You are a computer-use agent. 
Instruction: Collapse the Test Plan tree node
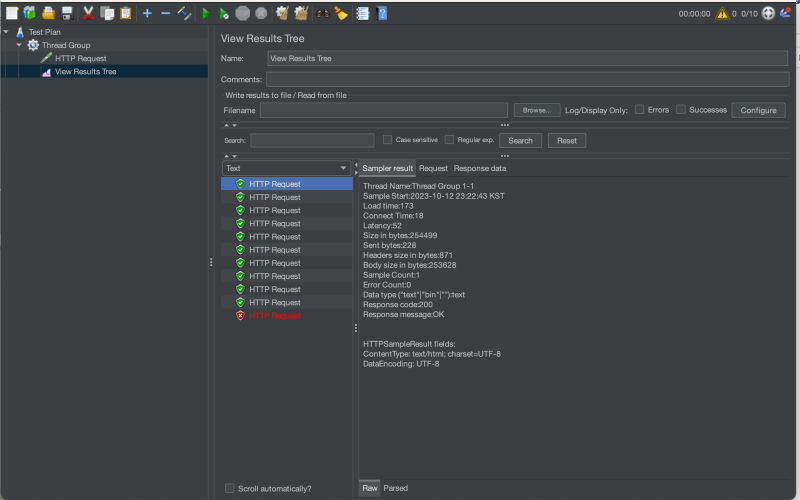[6, 32]
